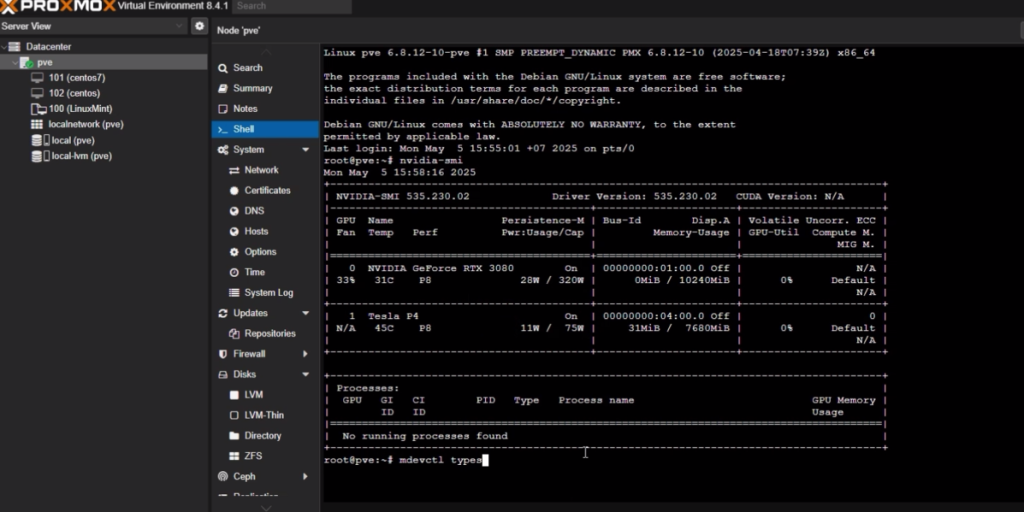Open the Updates section

(250, 313)
